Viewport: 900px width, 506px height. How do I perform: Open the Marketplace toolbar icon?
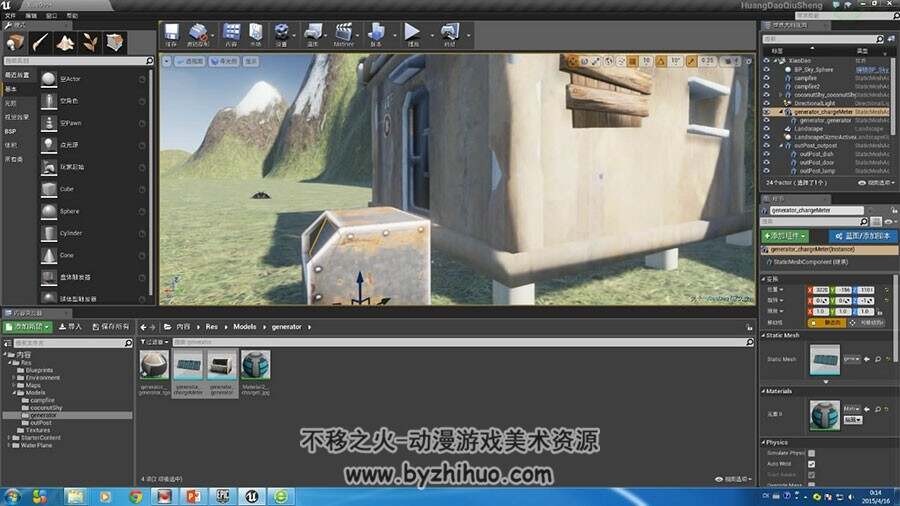point(256,34)
